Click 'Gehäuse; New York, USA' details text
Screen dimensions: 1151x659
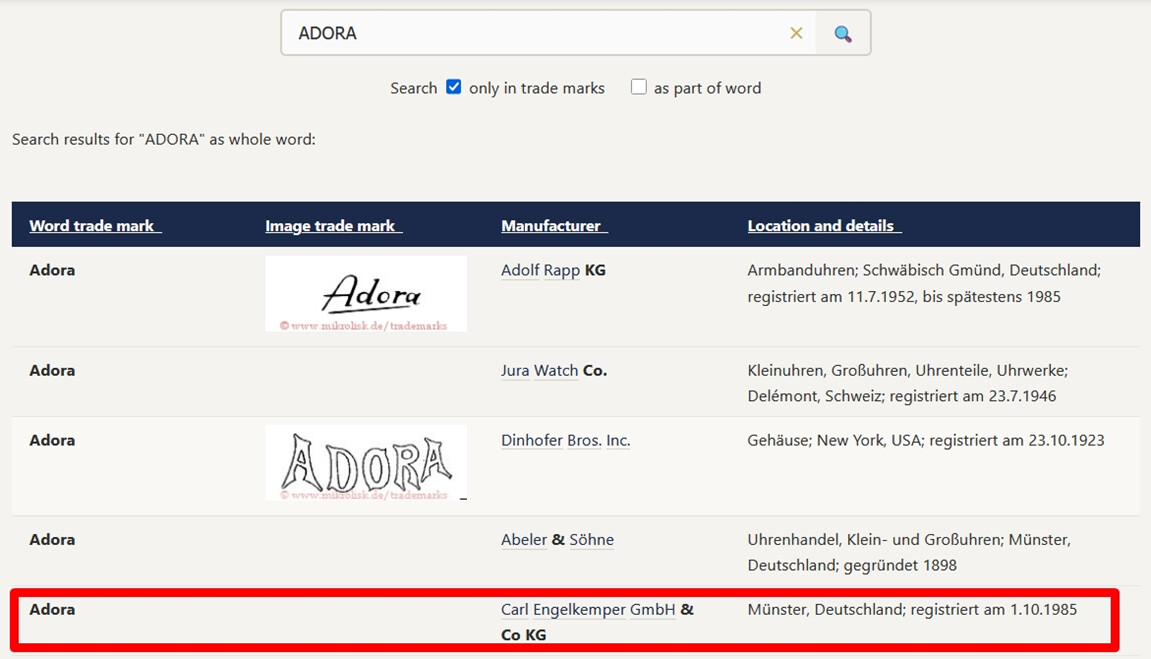(x=835, y=440)
